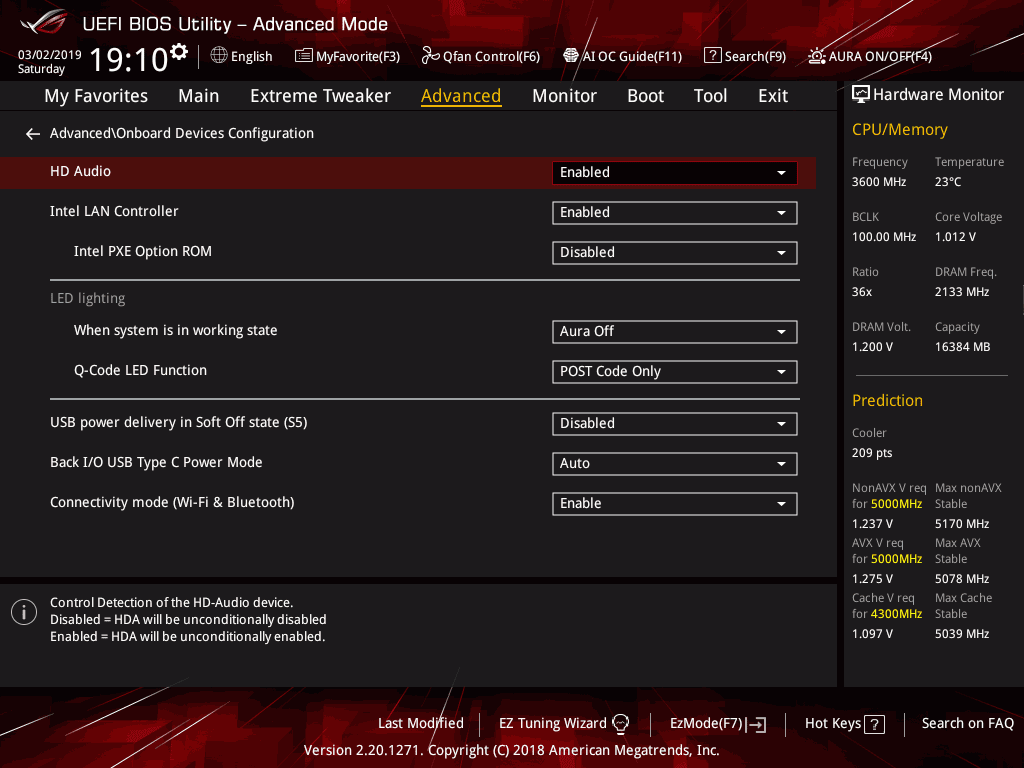The height and width of the screenshot is (768, 1024).
Task: Click the Hot Keys question mark icon
Action: (x=874, y=724)
